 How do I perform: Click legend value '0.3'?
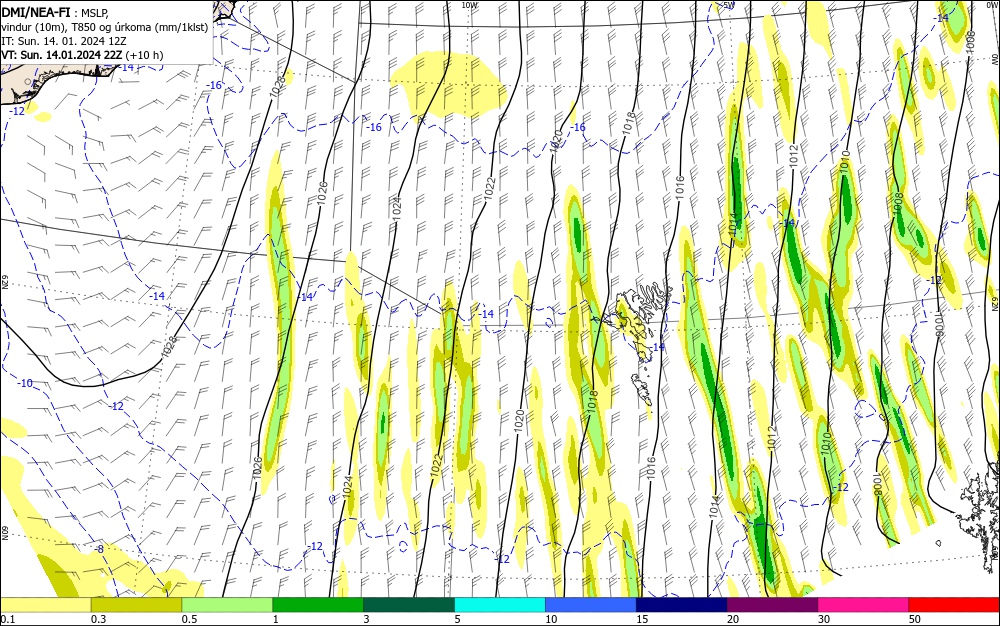pyautogui.click(x=98, y=619)
